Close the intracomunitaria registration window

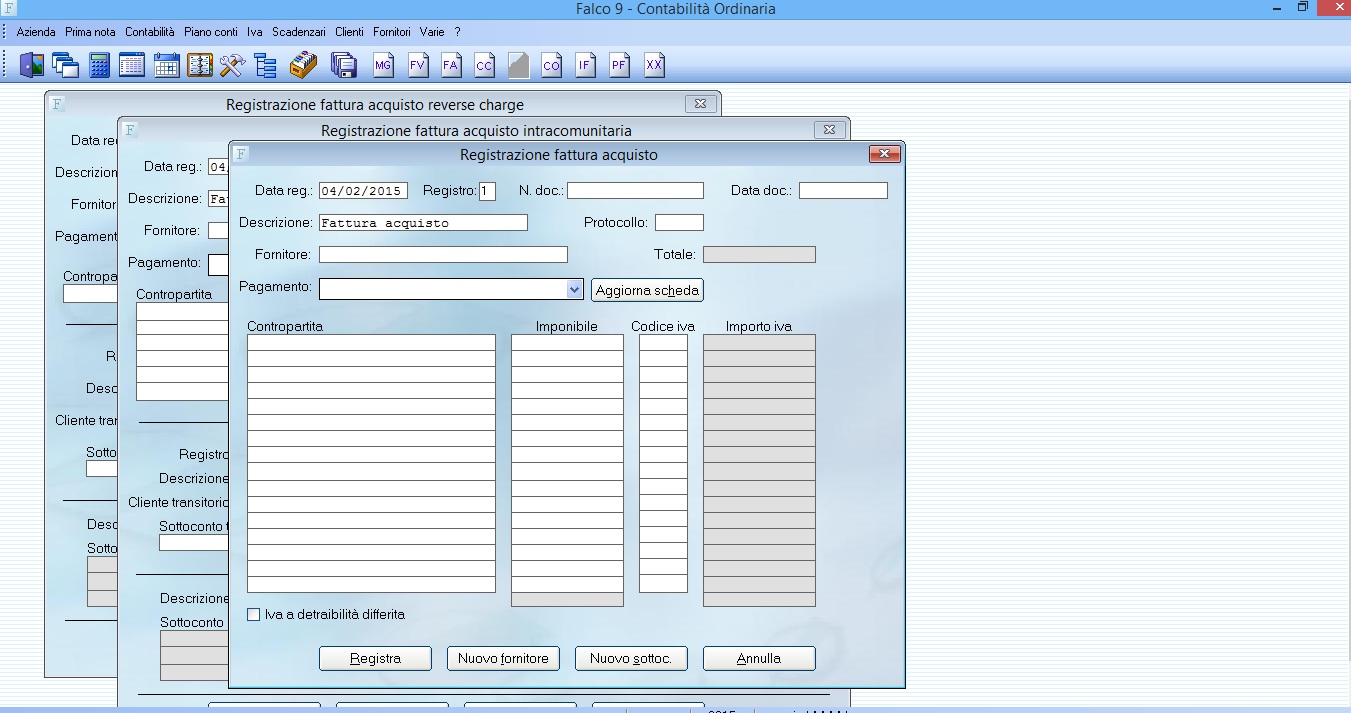(x=829, y=130)
